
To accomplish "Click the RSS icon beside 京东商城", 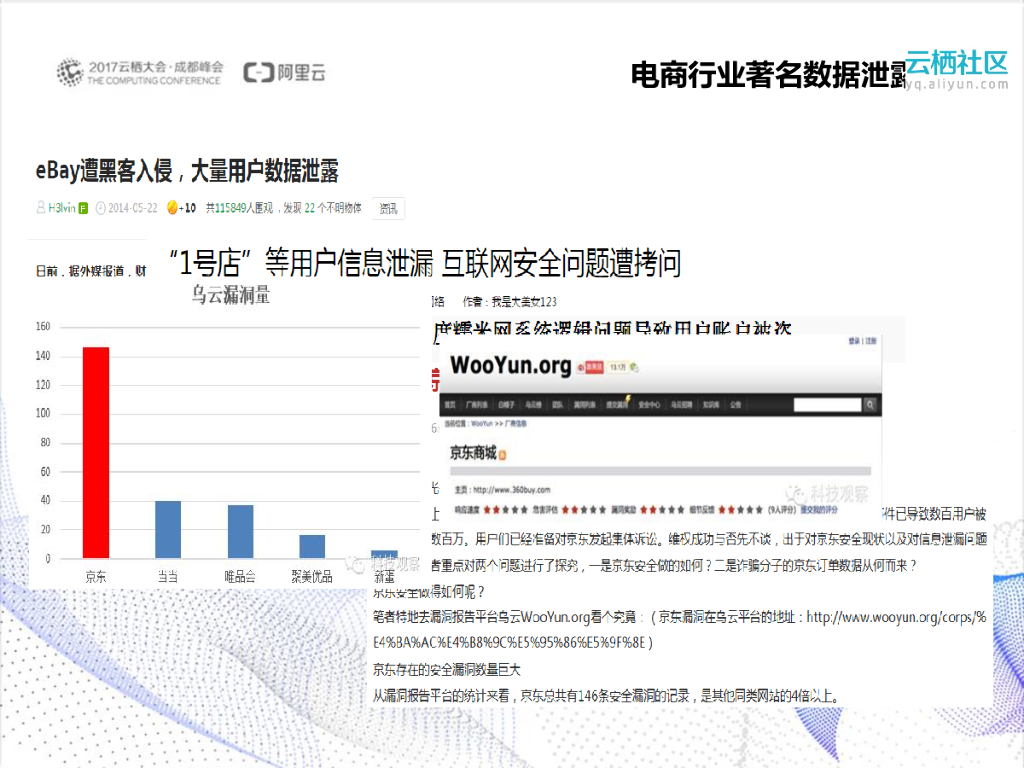I will click(x=502, y=455).
